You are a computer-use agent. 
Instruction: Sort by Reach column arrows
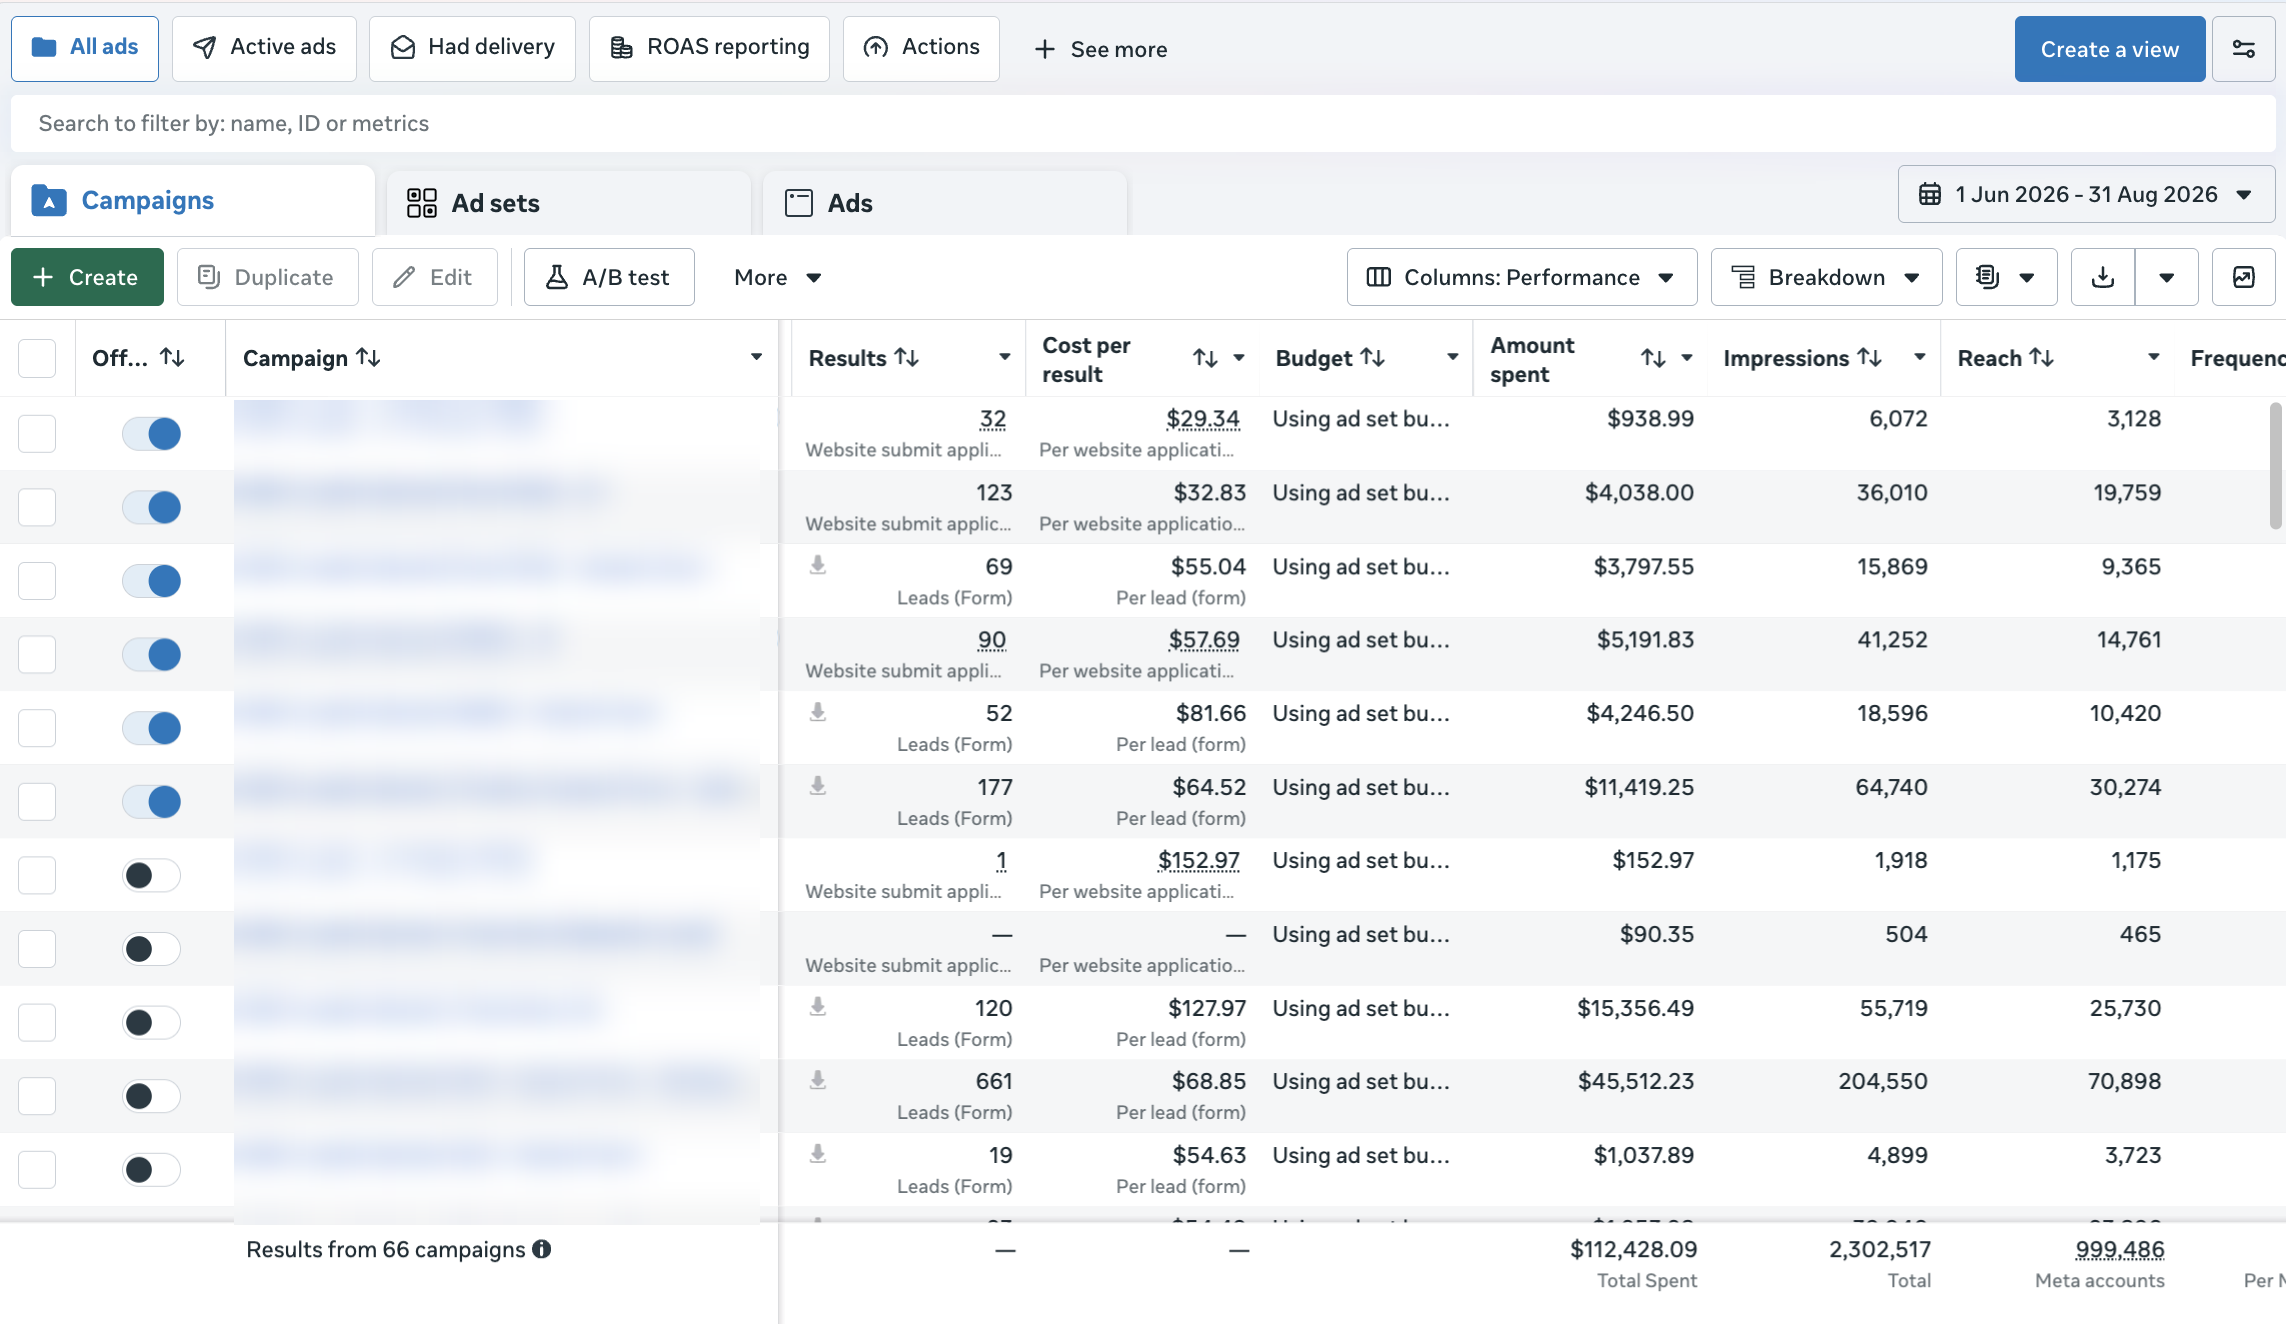point(2042,357)
